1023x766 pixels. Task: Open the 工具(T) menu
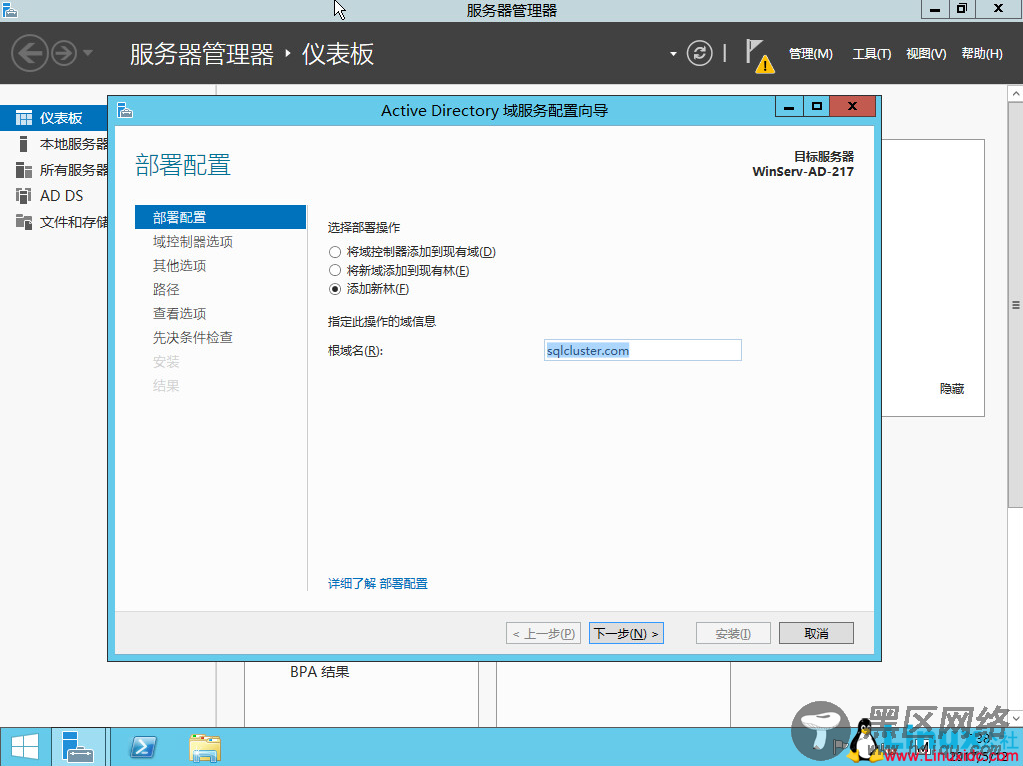[x=872, y=54]
